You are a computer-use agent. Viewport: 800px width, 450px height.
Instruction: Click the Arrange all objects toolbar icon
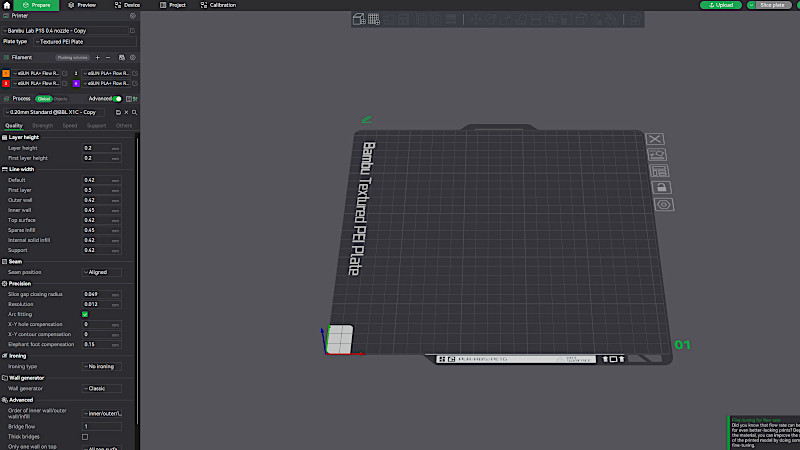click(404, 19)
